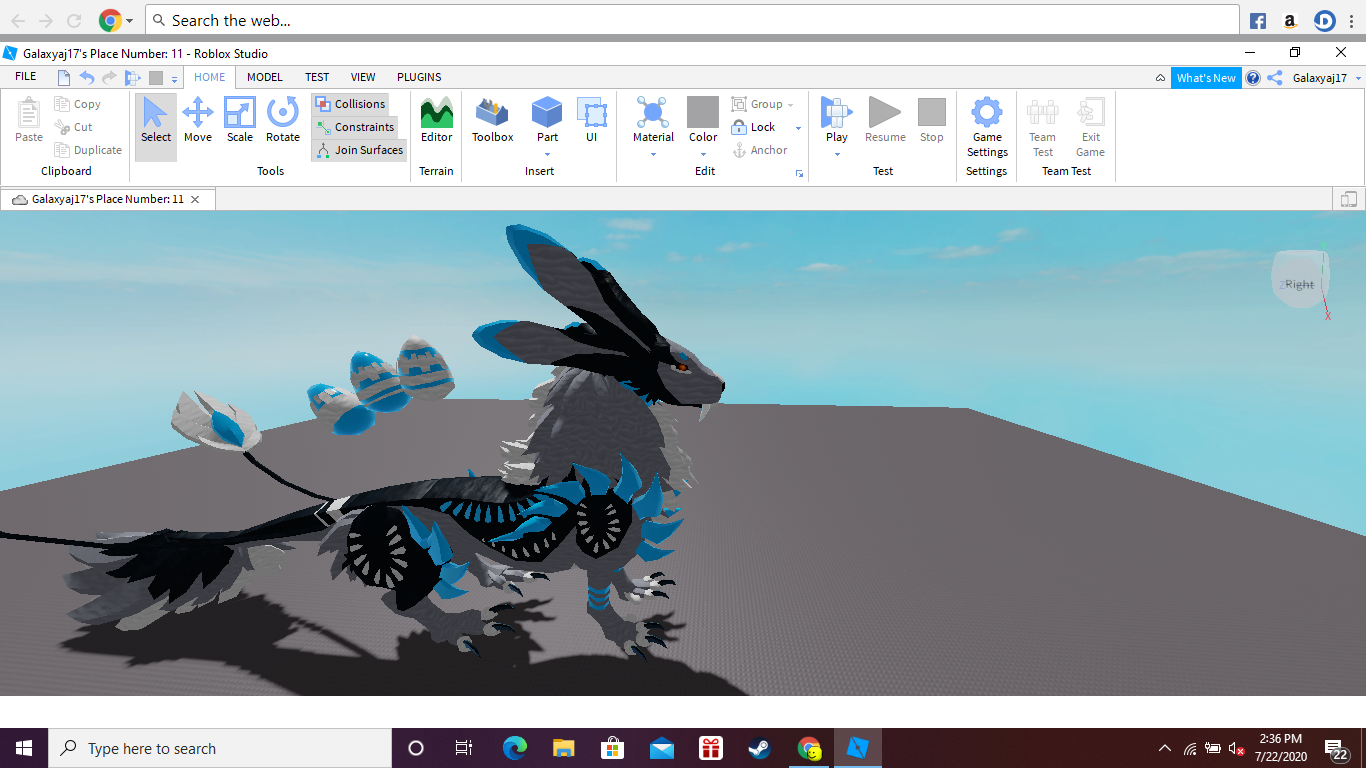Start the Play test
Viewport: 1366px width, 768px height.
(x=836, y=121)
